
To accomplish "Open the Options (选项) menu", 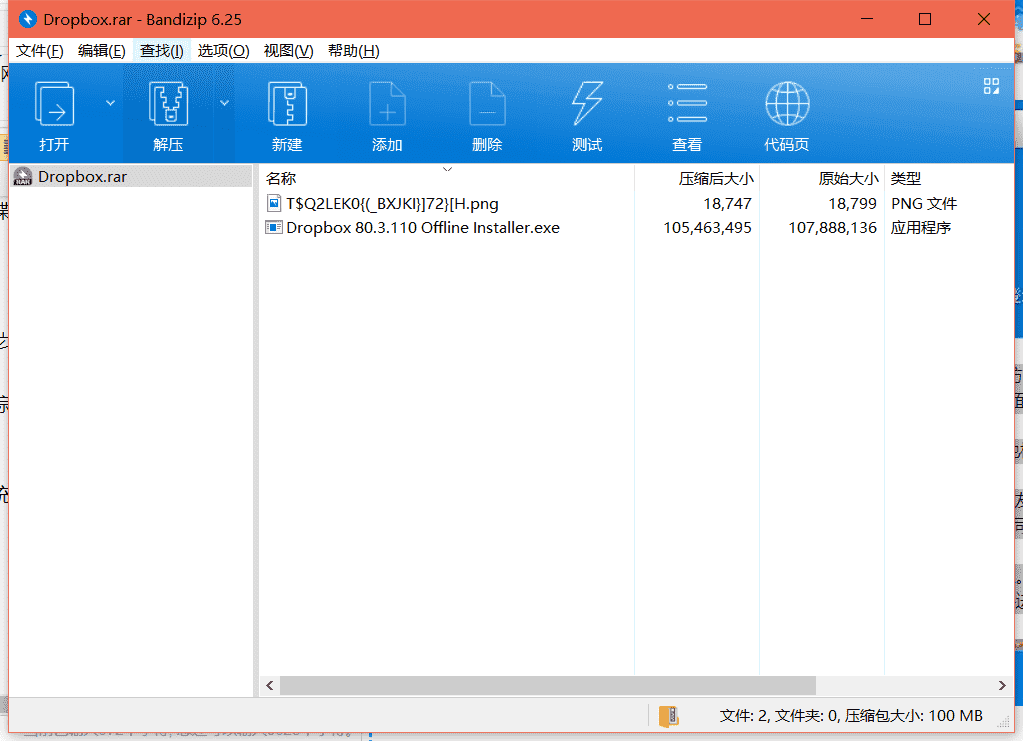I will click(x=224, y=51).
